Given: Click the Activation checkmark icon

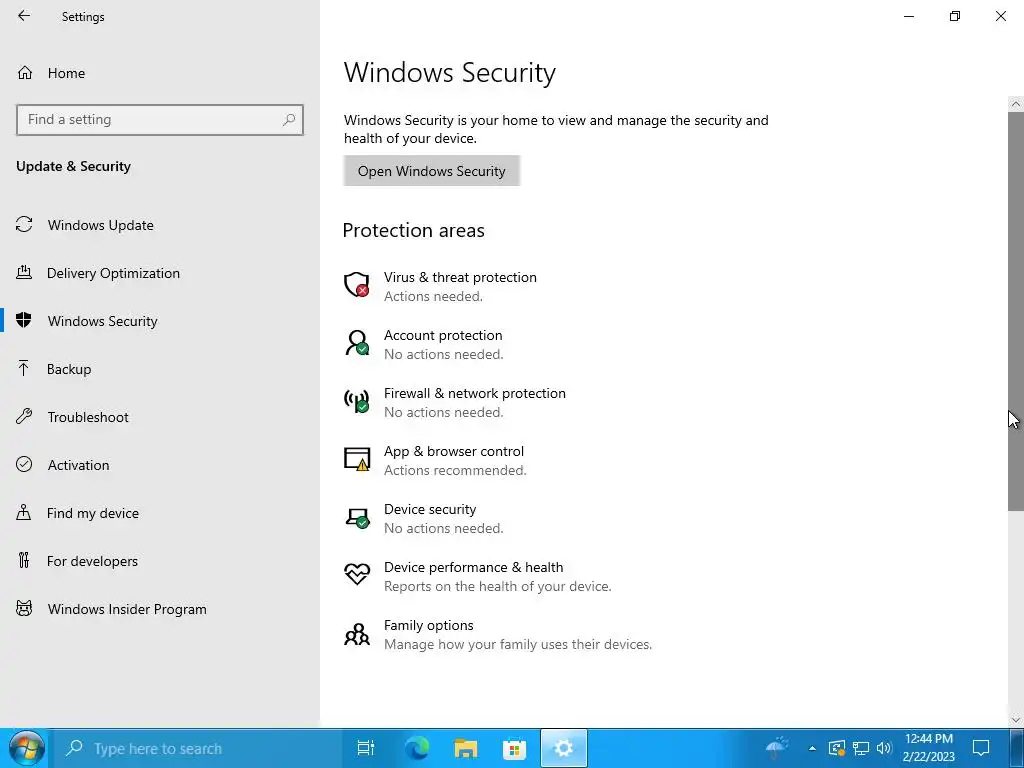Looking at the screenshot, I should tap(24, 464).
